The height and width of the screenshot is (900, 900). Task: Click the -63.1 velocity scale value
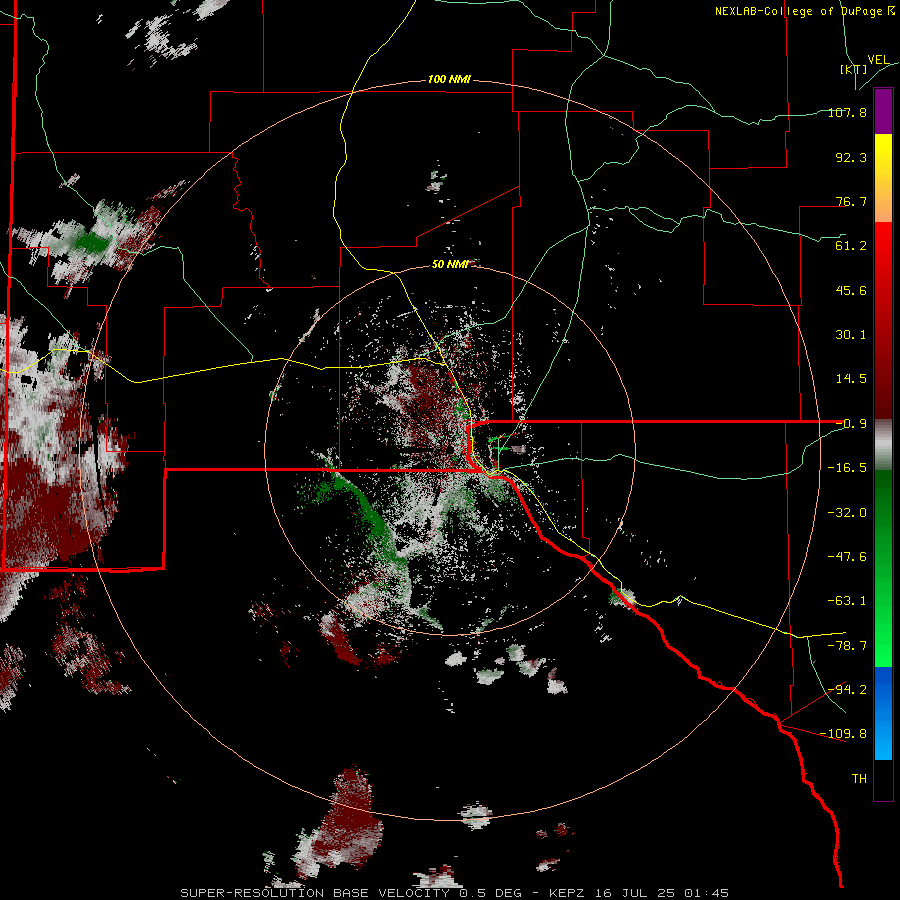coord(847,600)
